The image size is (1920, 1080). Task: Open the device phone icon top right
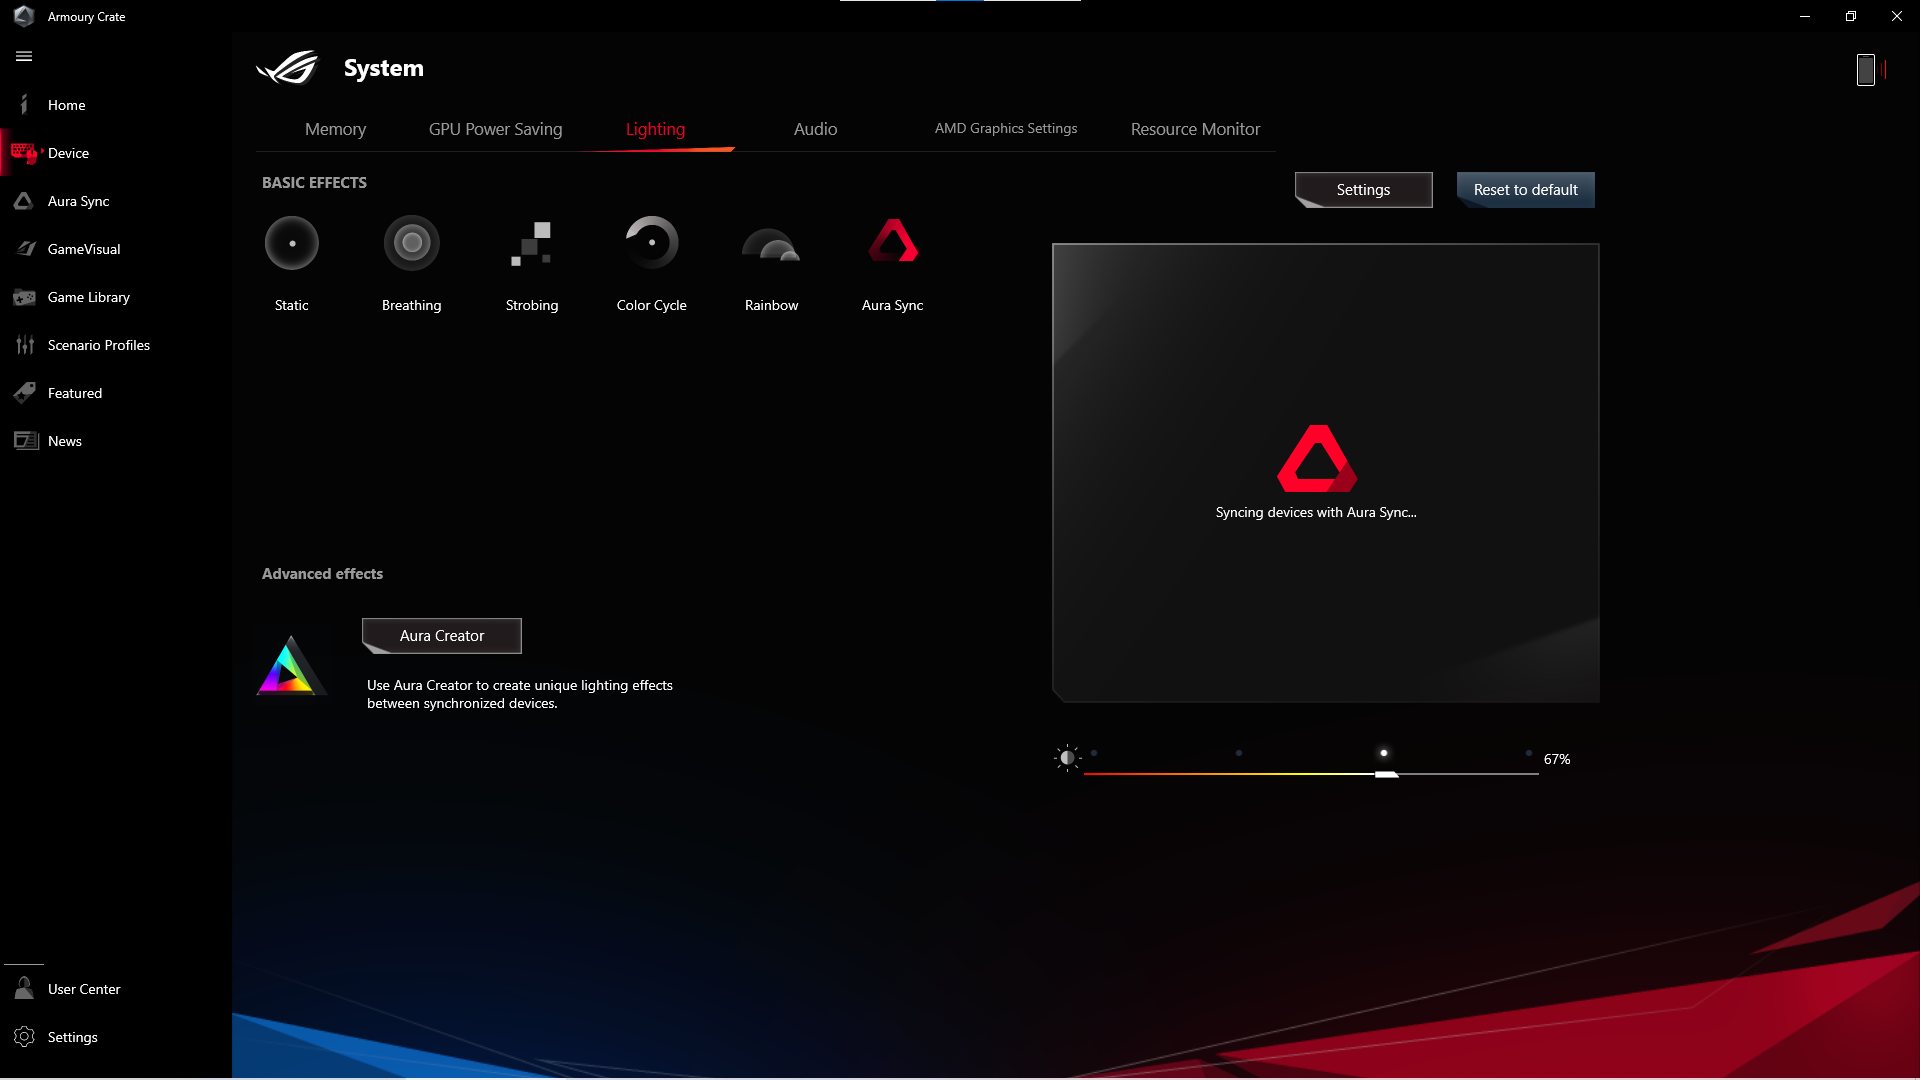tap(1865, 70)
